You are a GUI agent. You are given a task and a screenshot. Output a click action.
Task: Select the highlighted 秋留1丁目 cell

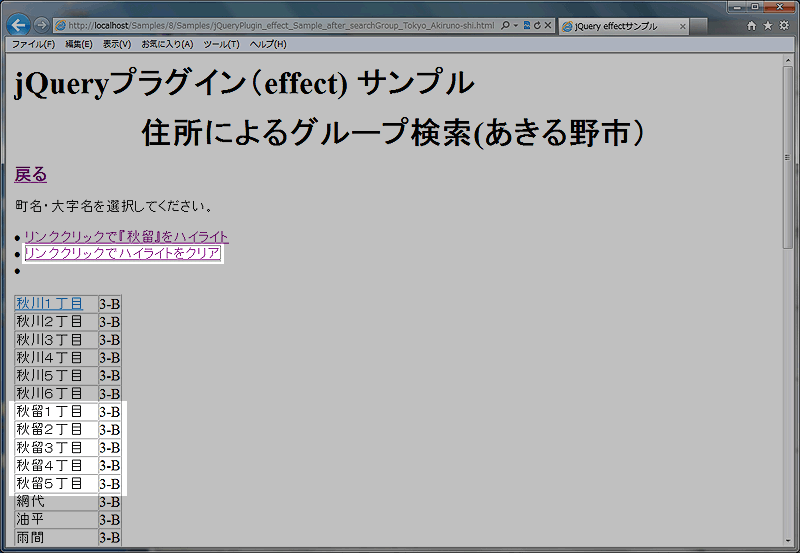56,412
